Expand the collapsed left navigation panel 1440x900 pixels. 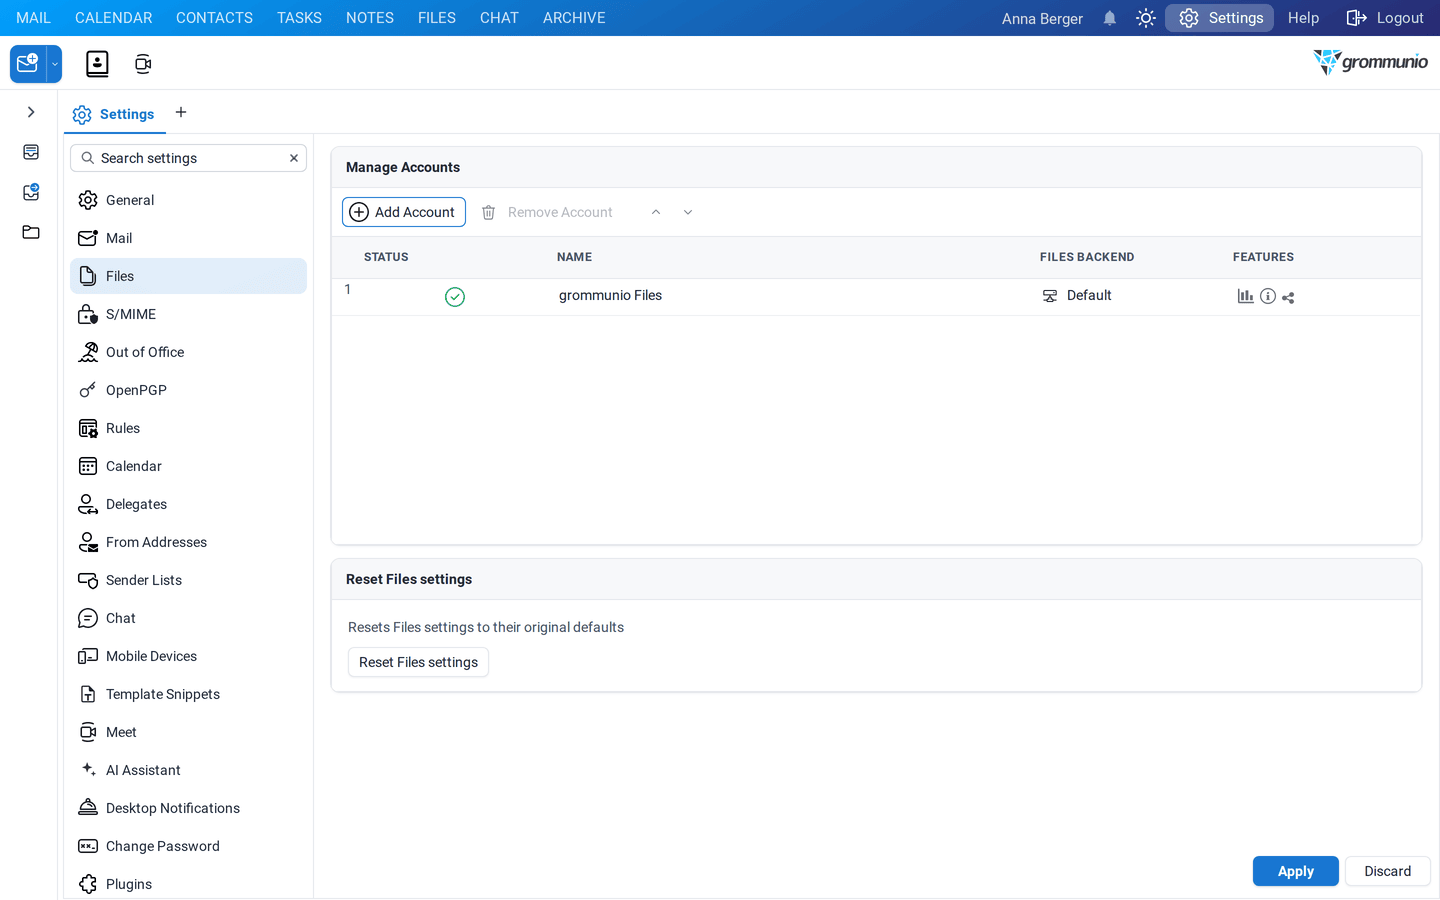click(x=31, y=112)
